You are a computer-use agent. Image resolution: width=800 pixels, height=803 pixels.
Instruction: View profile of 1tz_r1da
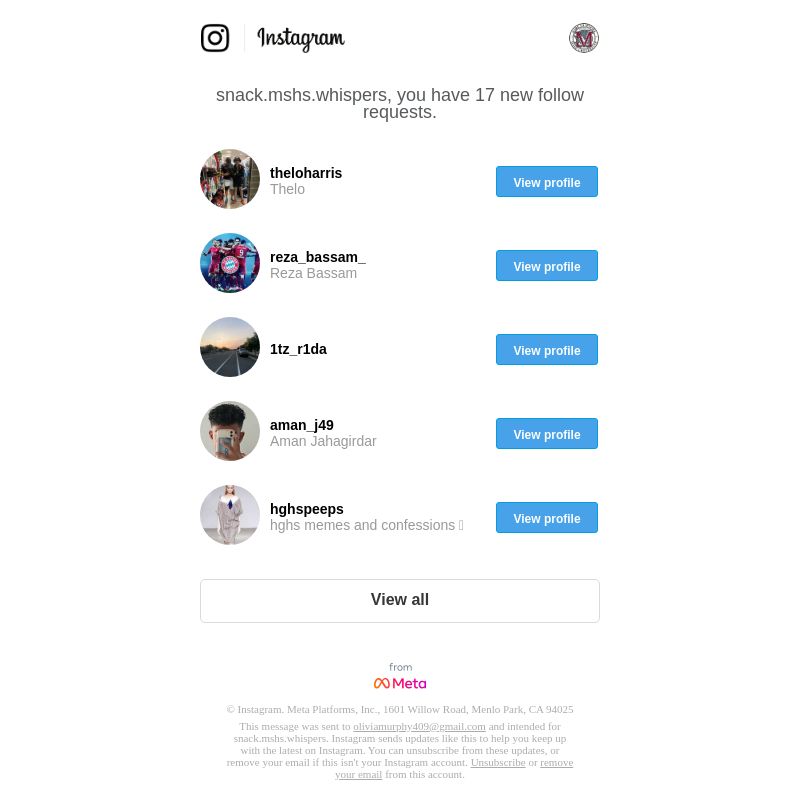[546, 349]
